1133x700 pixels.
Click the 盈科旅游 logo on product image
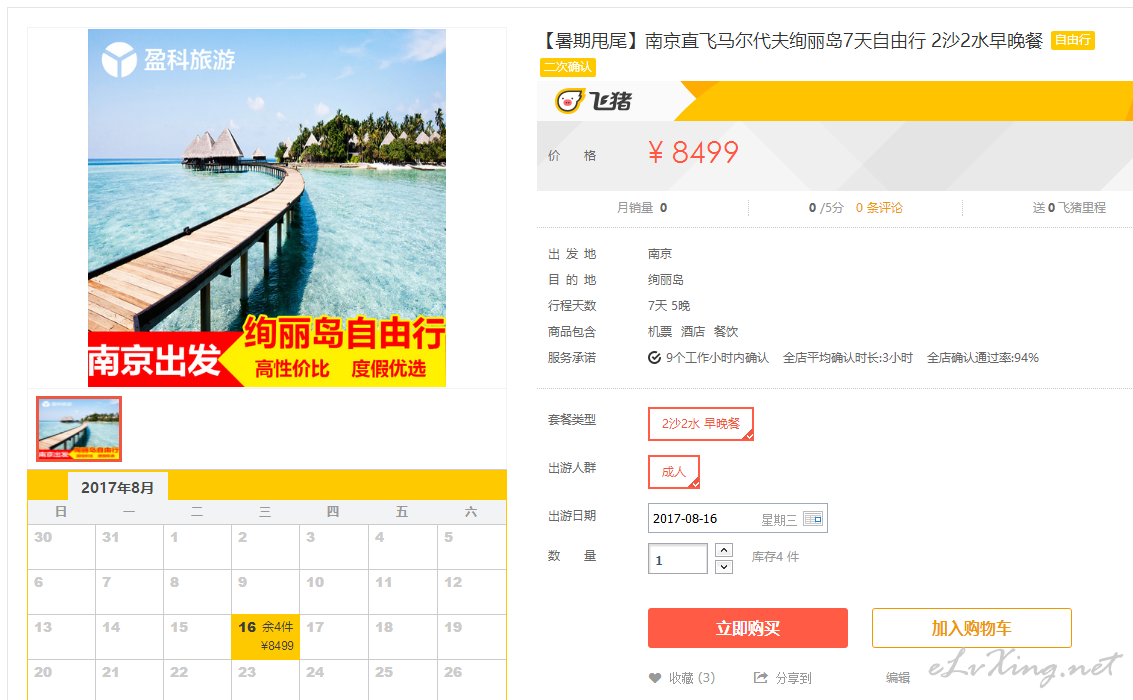[168, 59]
